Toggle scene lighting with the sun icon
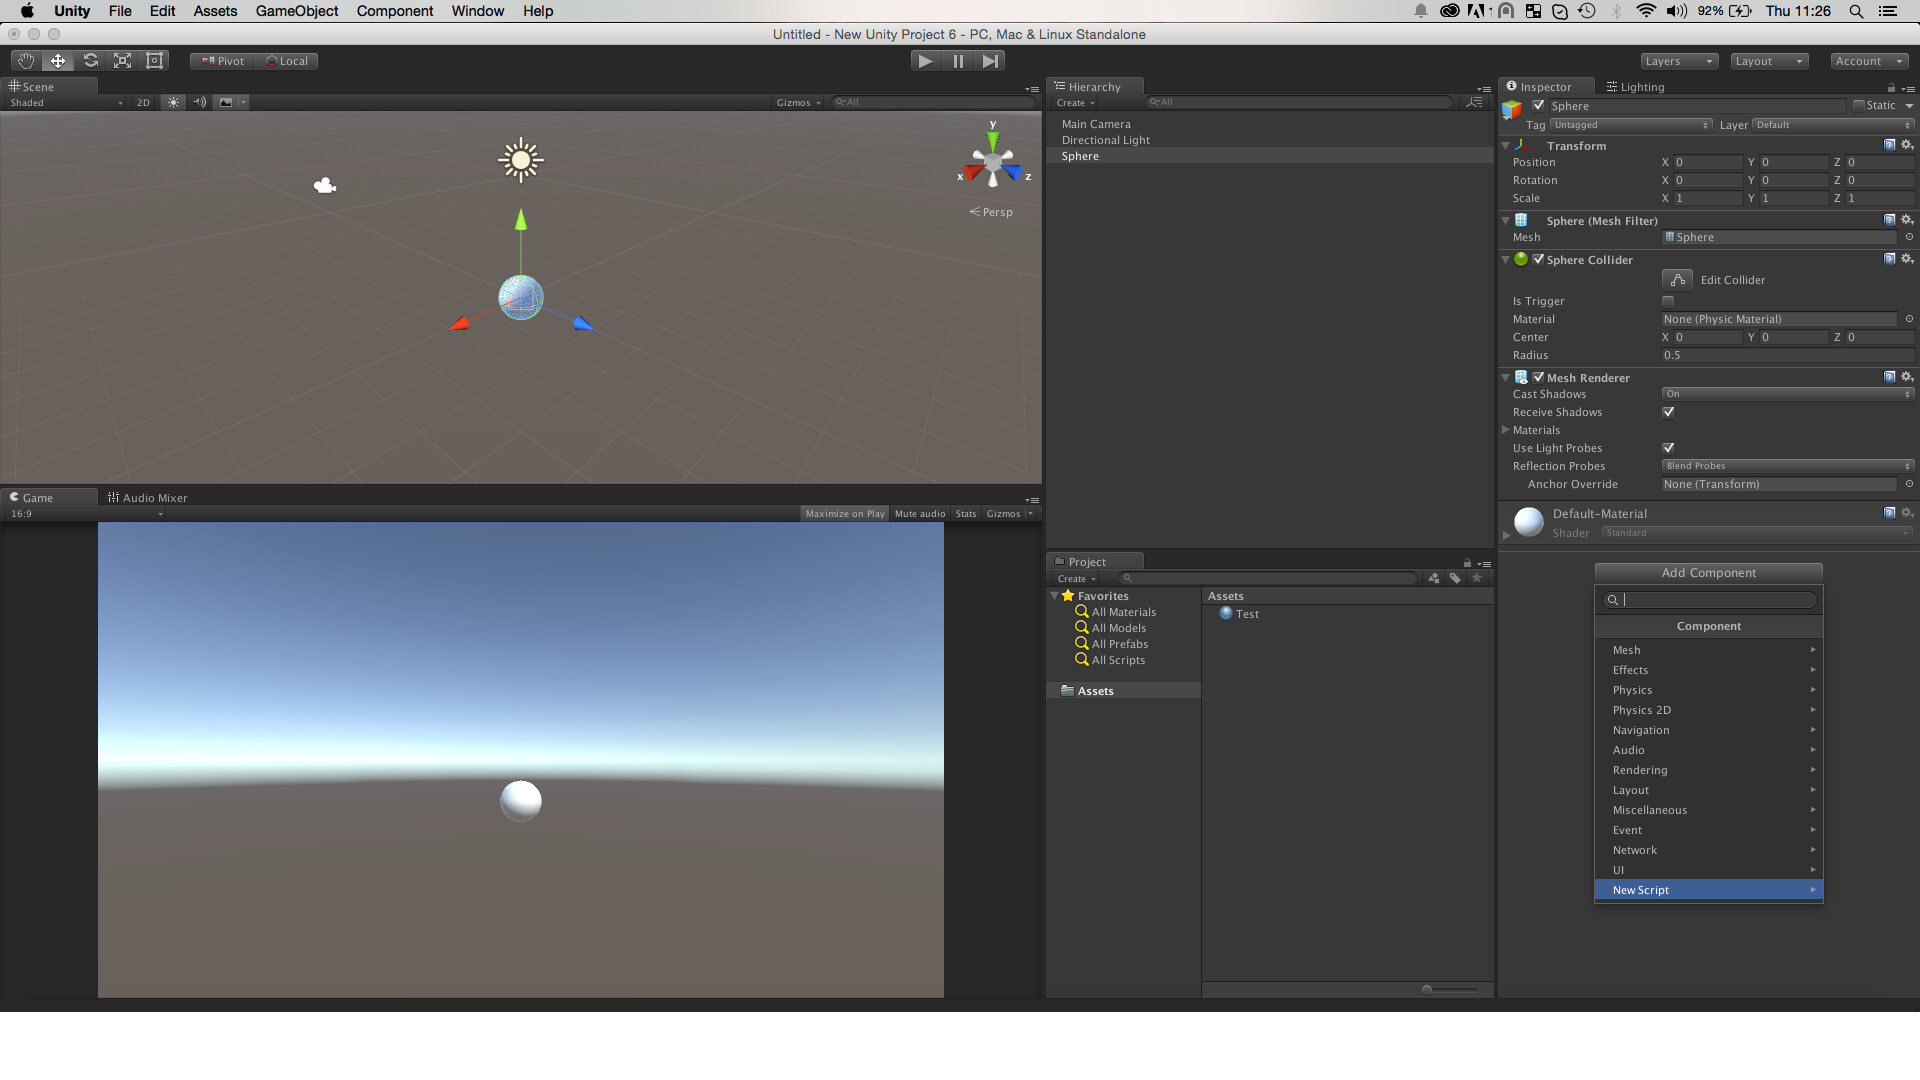Image resolution: width=1920 pixels, height=1080 pixels. pyautogui.click(x=173, y=102)
